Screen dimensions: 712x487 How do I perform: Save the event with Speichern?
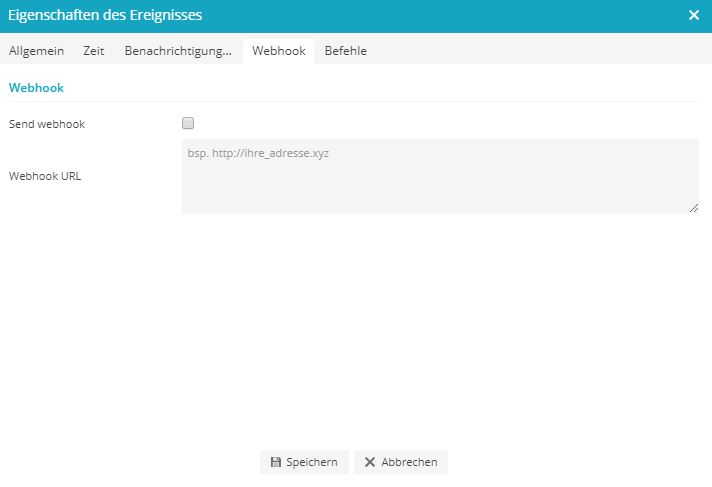pos(304,462)
